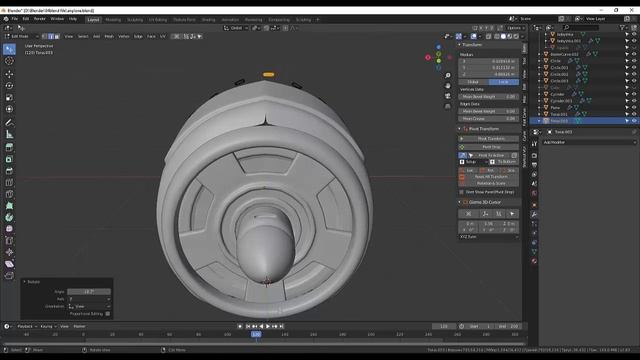Viewport: 640px width, 360px height.
Task: Toggle the camera view icon
Action: click(x=448, y=96)
